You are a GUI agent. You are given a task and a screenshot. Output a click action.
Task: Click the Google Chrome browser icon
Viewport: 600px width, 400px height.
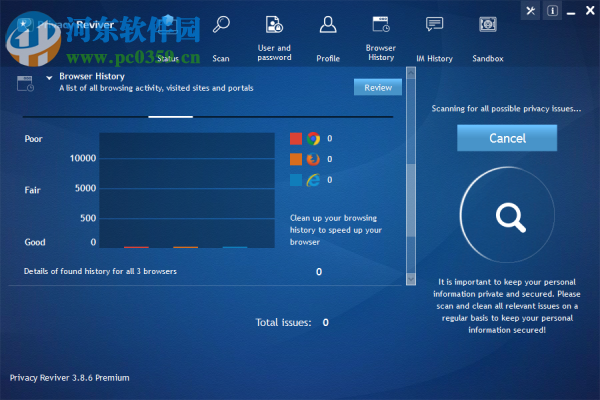[x=313, y=139]
